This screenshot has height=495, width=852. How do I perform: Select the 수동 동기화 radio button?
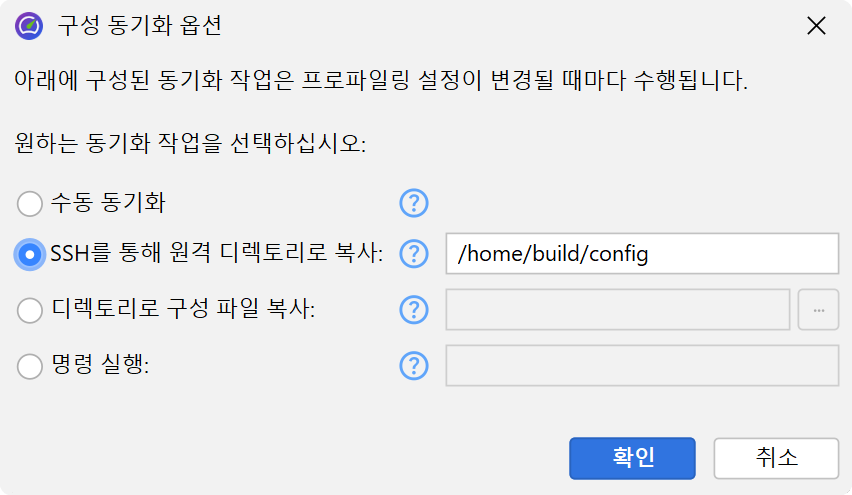click(x=31, y=203)
